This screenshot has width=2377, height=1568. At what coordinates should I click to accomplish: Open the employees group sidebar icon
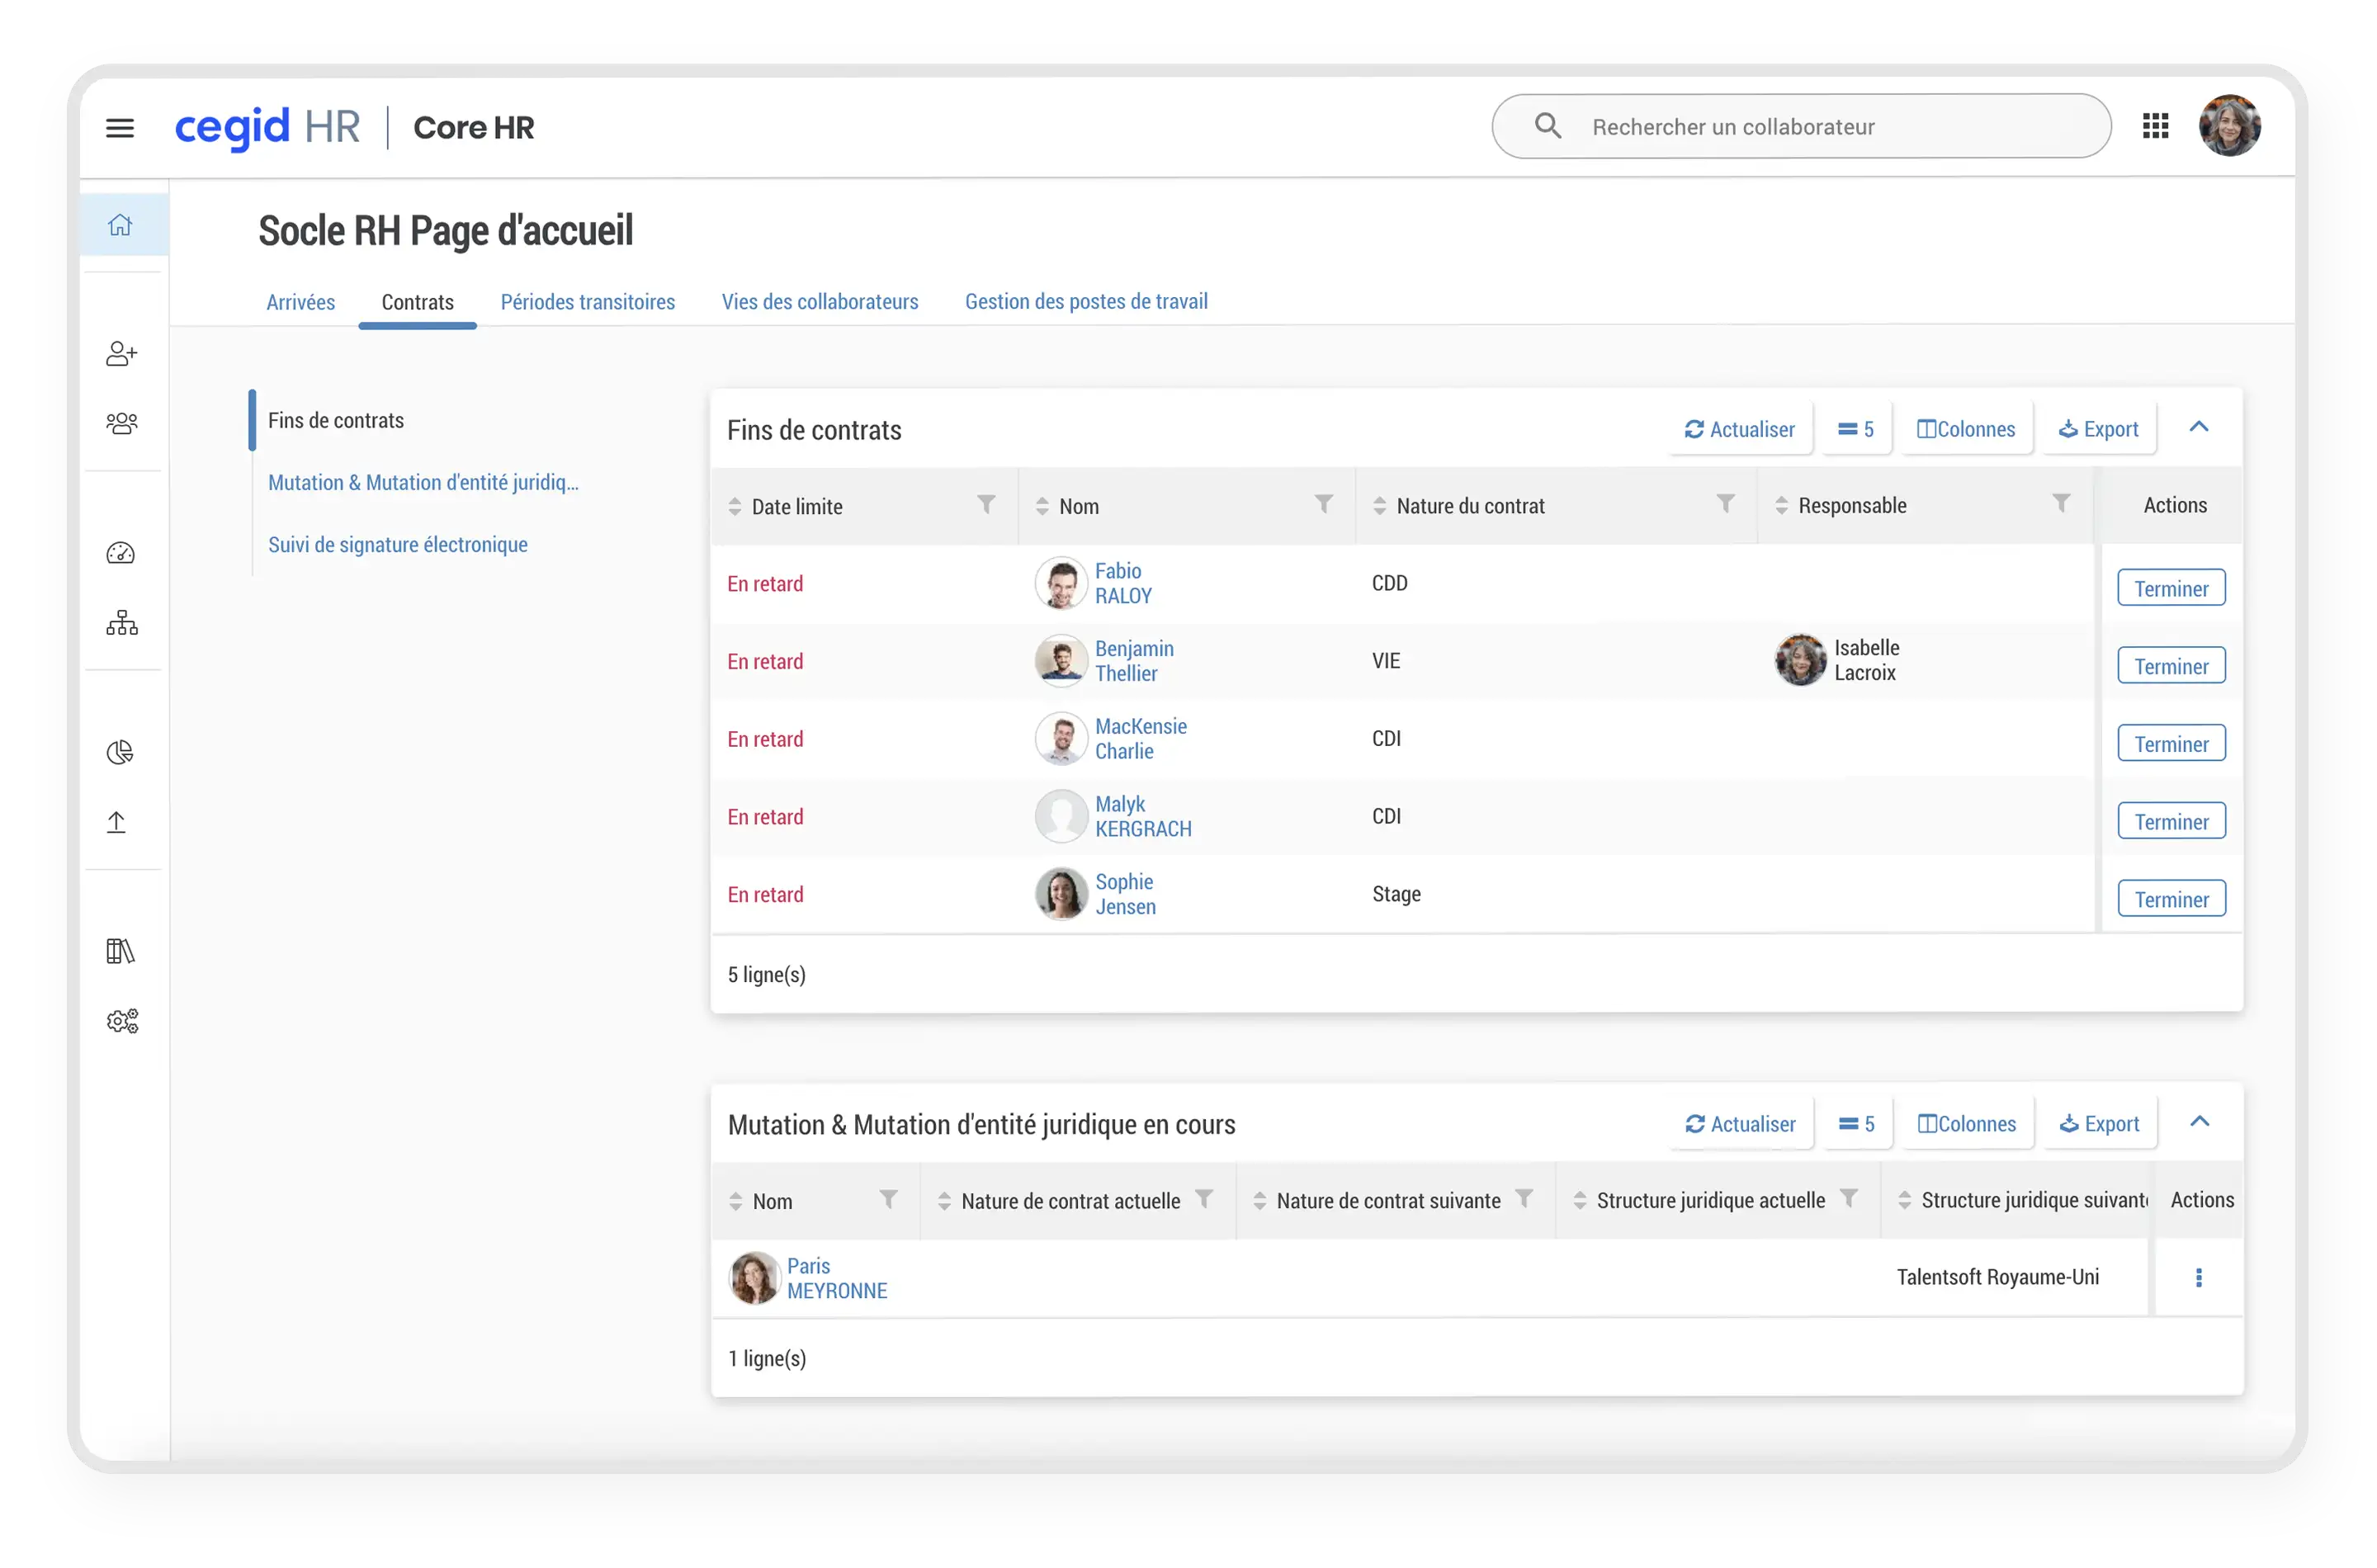121,424
